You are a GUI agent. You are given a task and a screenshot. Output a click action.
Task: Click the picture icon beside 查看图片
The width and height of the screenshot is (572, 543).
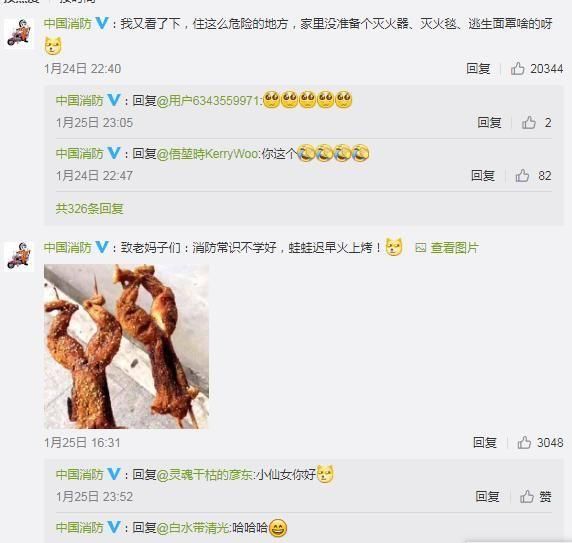coord(420,248)
